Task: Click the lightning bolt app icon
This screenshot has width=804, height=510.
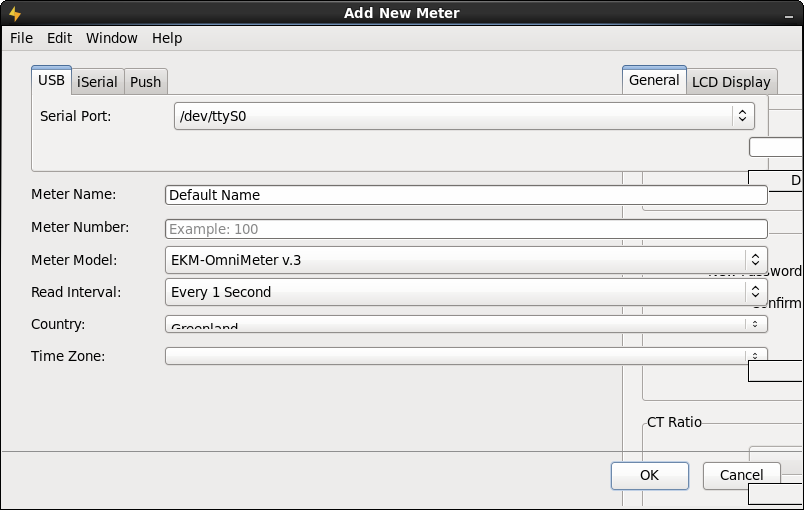Action: [14, 13]
